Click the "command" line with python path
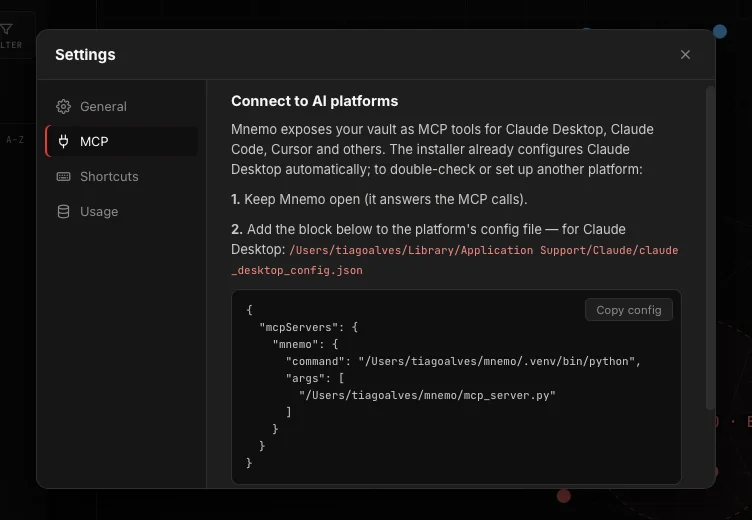Image resolution: width=752 pixels, height=520 pixels. [463, 361]
